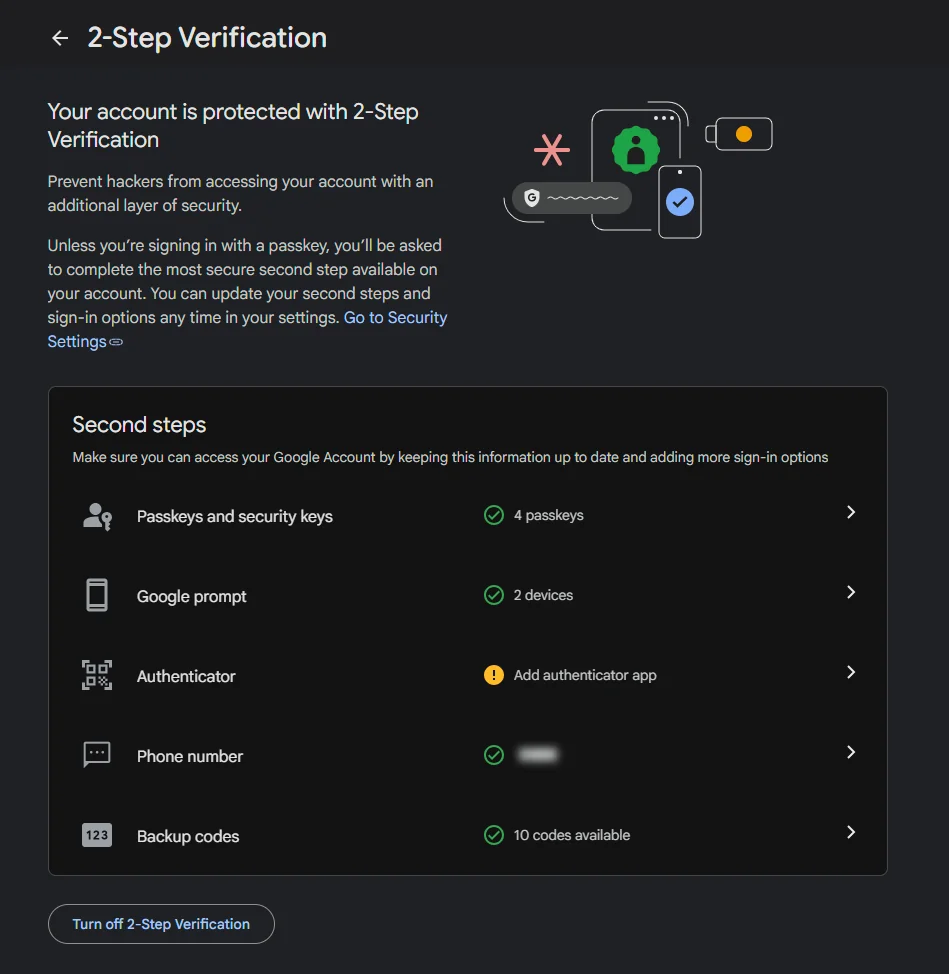Click the Authenticator QR code icon
The height and width of the screenshot is (974, 949).
click(97, 675)
